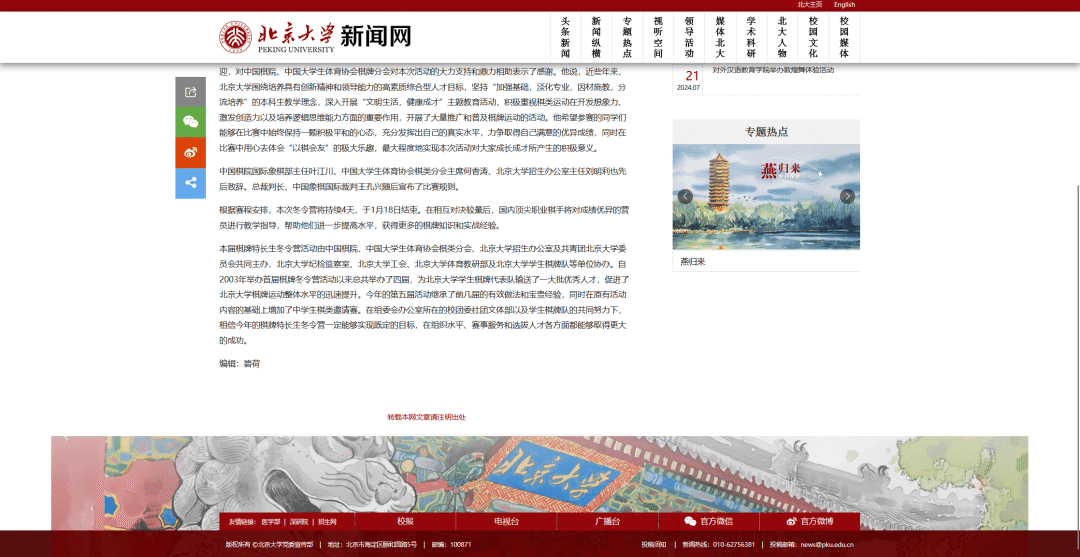The image size is (1080, 557).
Task: Open the grey share-out icon in sidebar
Action: pyautogui.click(x=191, y=92)
